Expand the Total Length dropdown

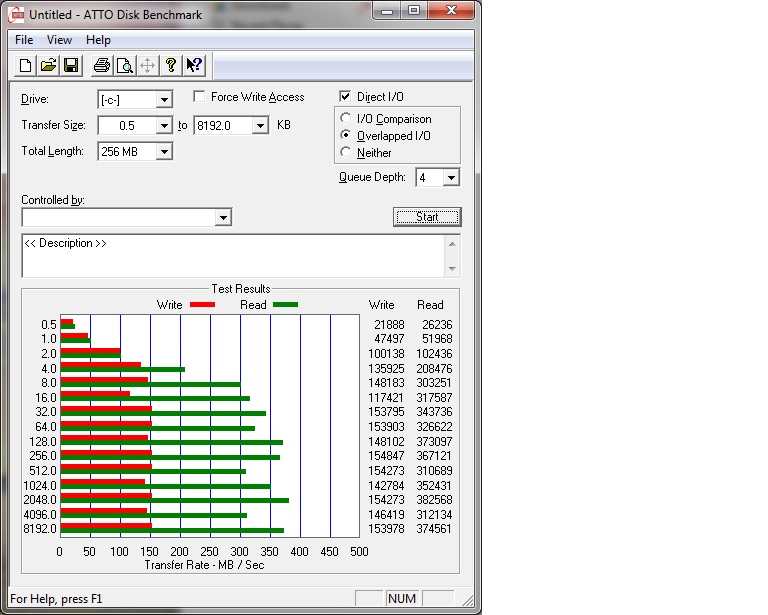click(x=164, y=151)
